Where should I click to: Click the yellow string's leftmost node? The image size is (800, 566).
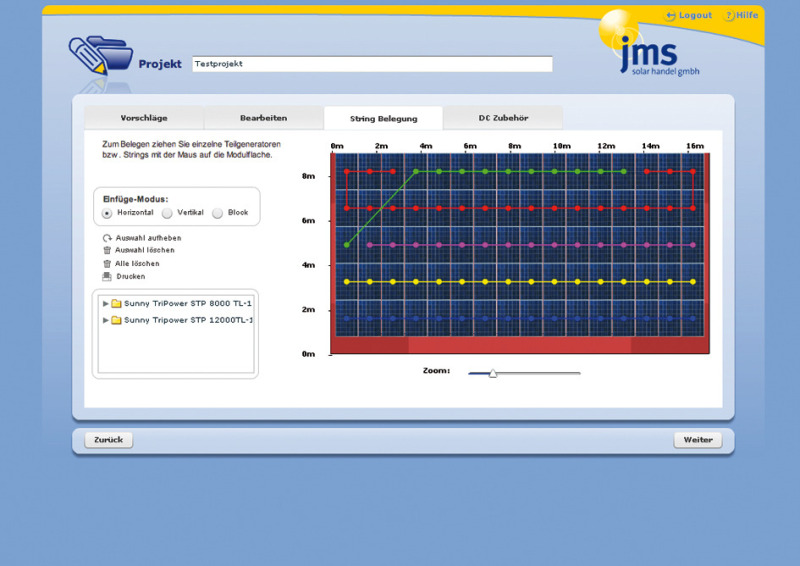[347, 282]
